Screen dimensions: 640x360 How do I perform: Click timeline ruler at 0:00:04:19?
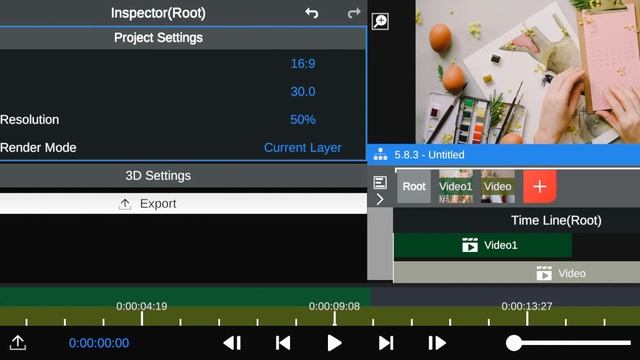pos(142,306)
